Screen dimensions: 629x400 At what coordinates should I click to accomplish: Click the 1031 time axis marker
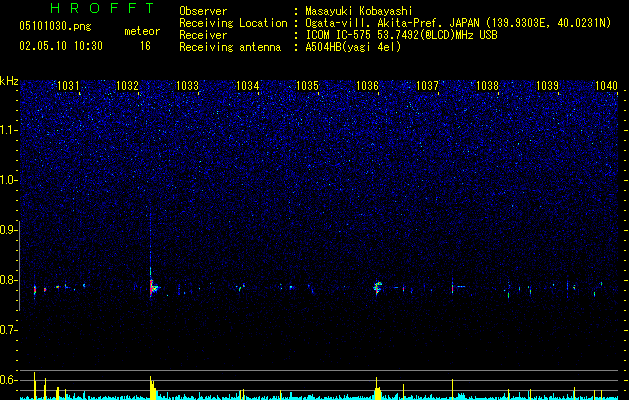coord(68,85)
